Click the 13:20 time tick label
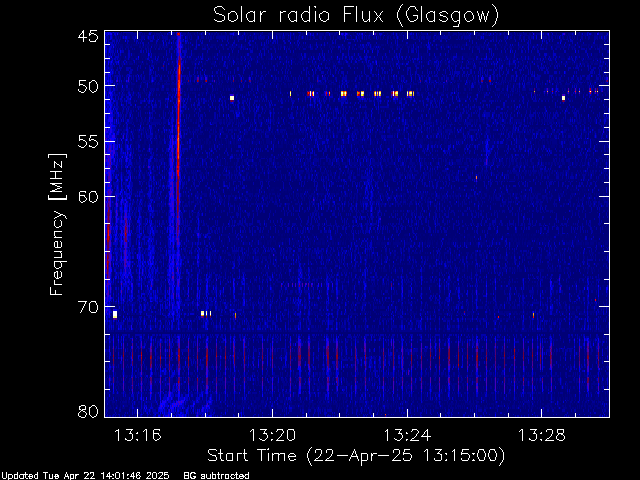The width and height of the screenshot is (640, 480). [272, 436]
